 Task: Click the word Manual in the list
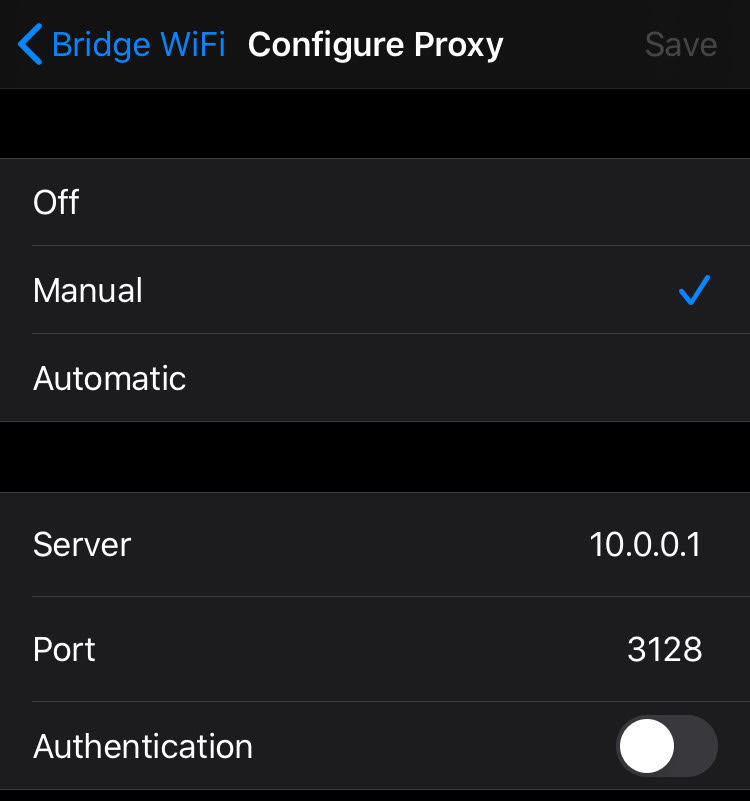point(88,291)
